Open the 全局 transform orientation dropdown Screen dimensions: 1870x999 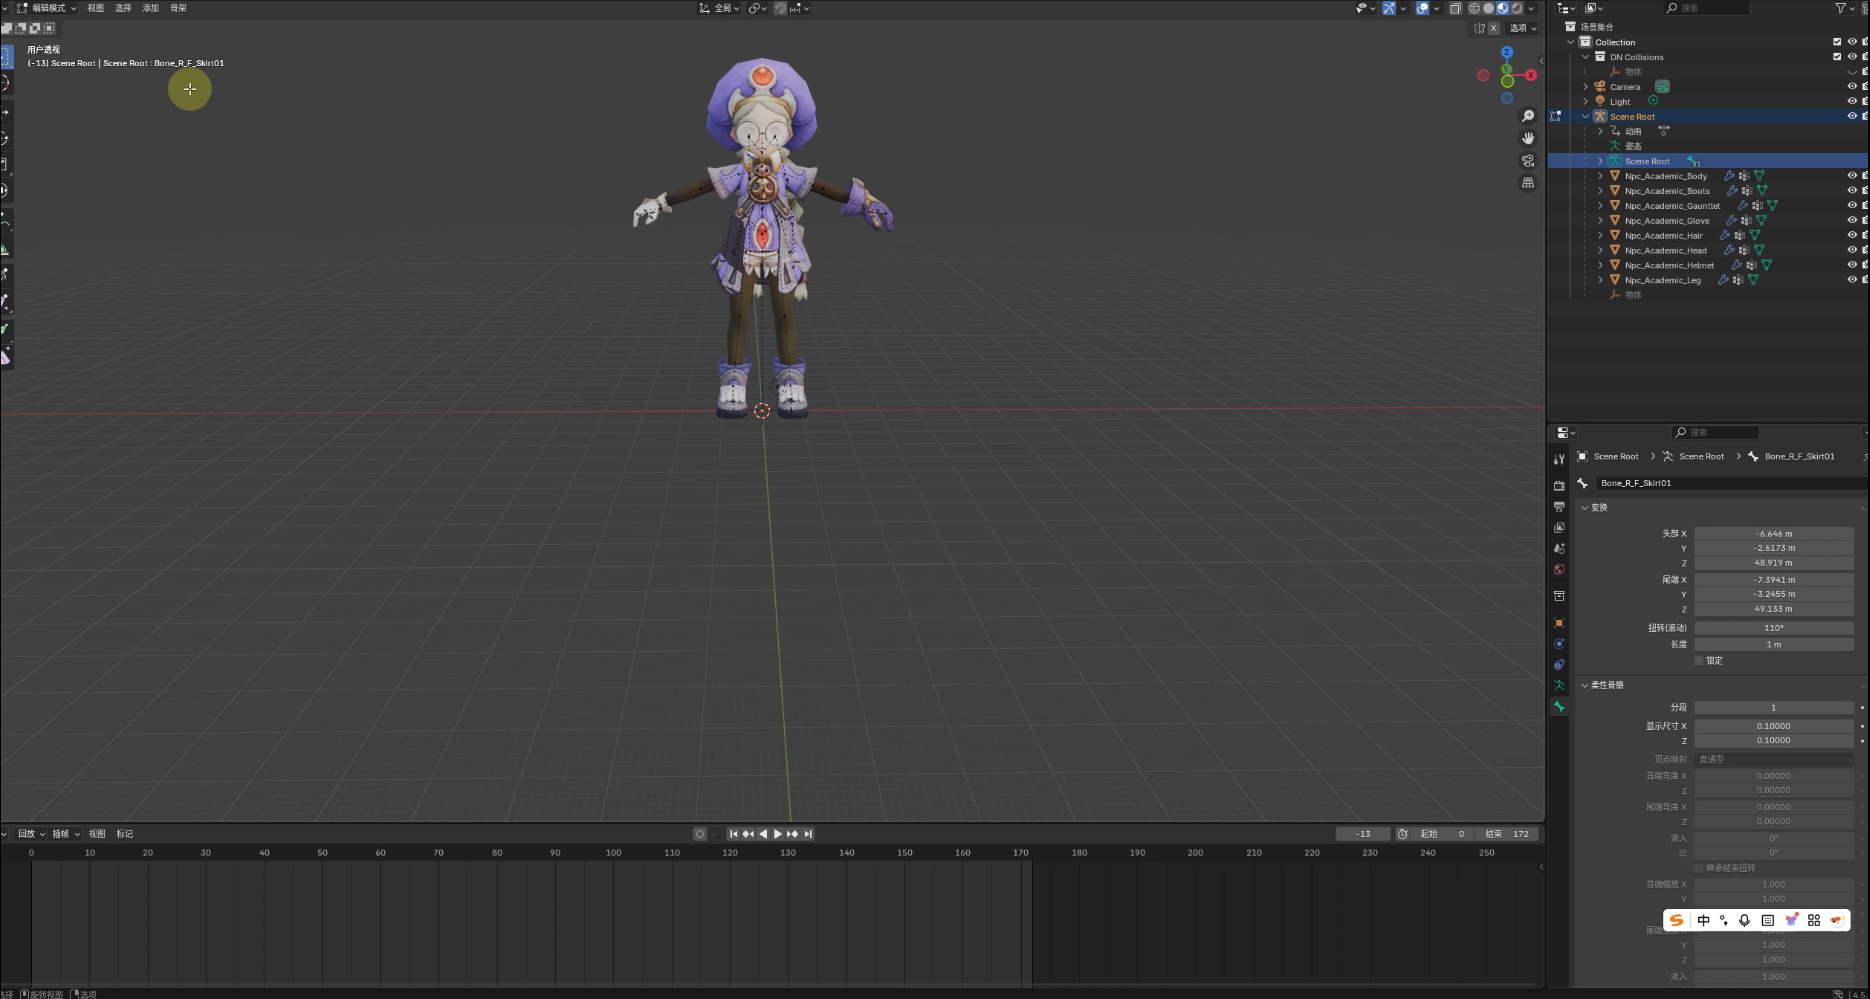tap(720, 8)
